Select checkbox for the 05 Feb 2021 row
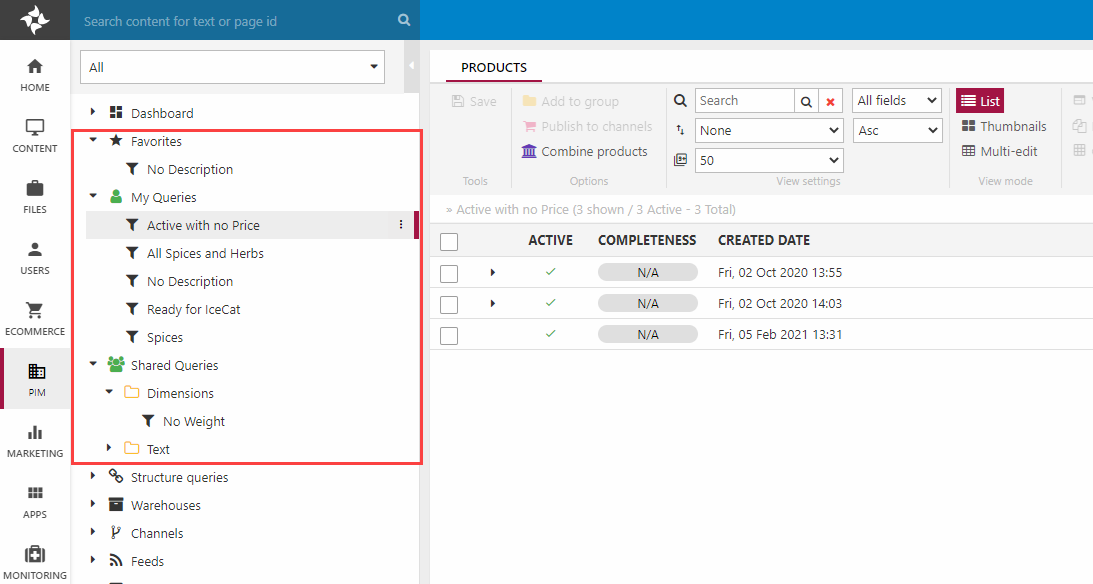The image size is (1093, 584). (449, 335)
